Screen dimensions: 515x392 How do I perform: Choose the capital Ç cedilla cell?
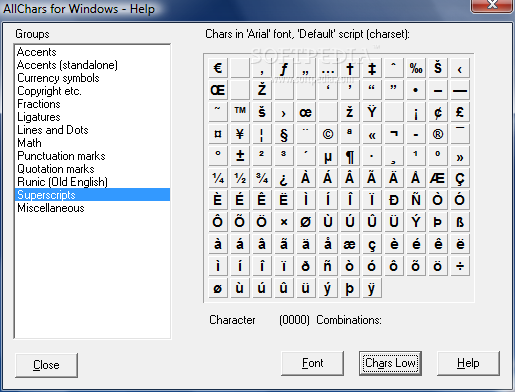[x=460, y=178]
